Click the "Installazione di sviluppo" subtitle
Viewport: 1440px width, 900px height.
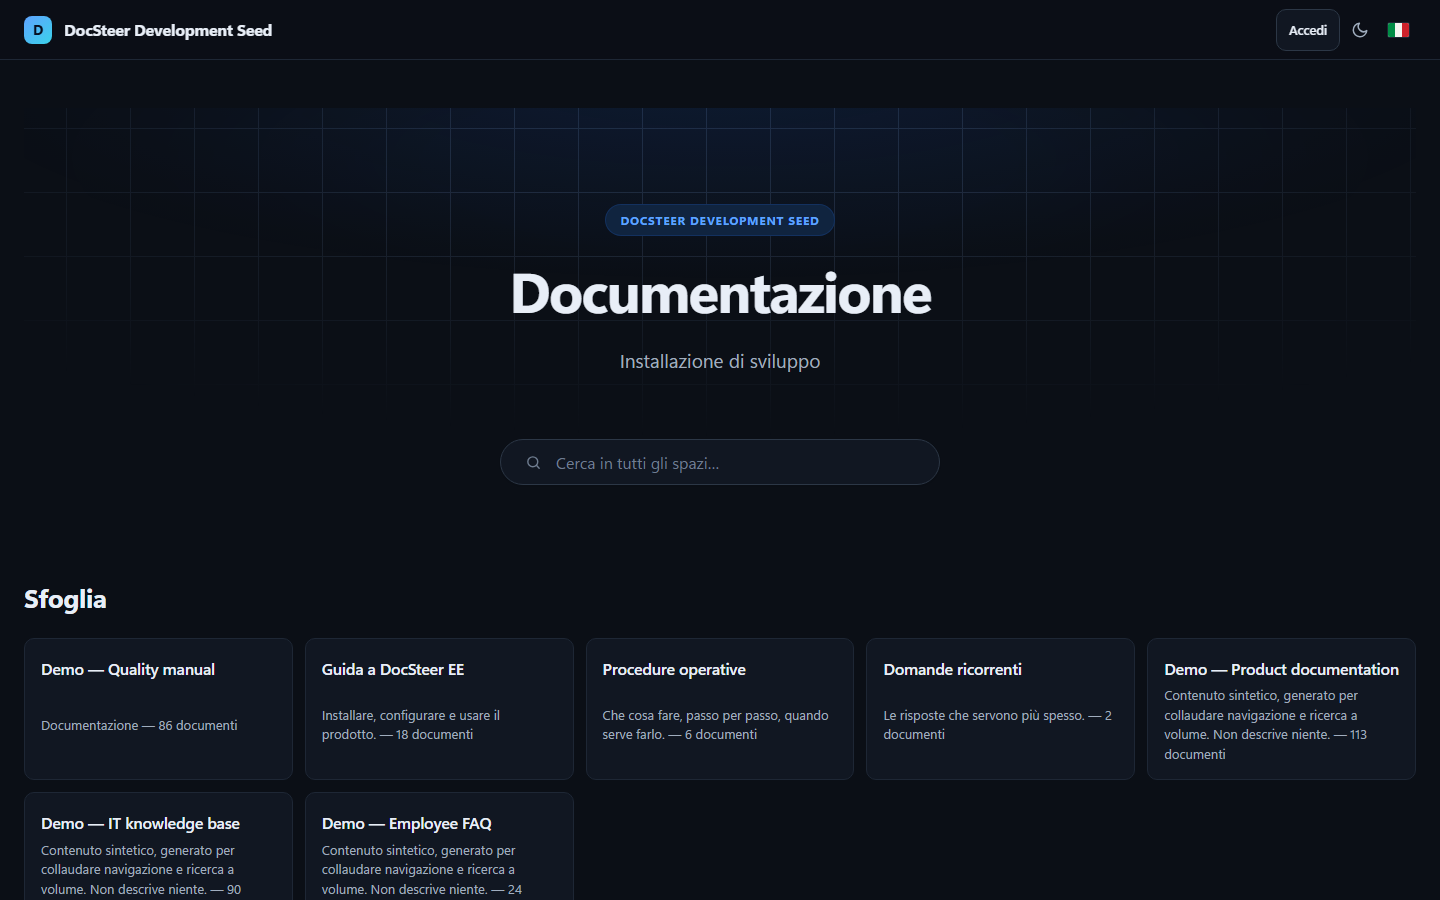click(x=720, y=362)
